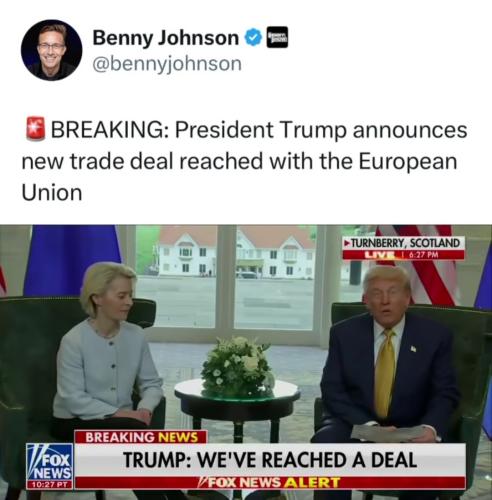The image size is (492, 500).
Task: Click the red siren emoji
Action: [x=35, y=129]
